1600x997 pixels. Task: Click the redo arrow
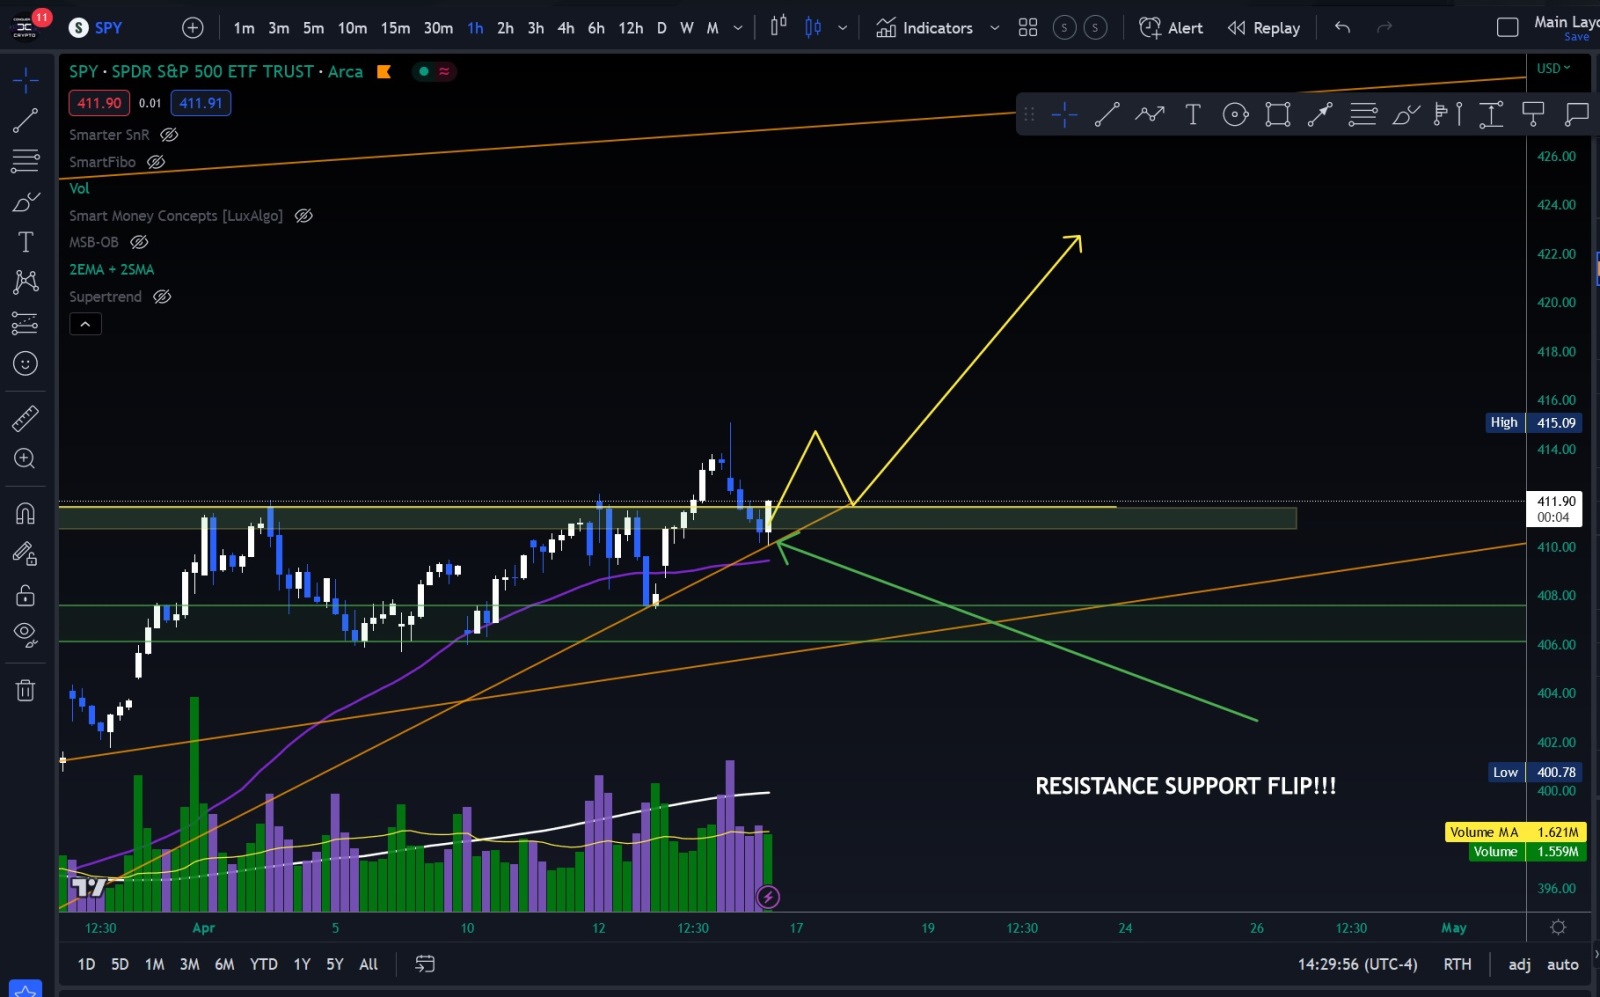pos(1385,28)
